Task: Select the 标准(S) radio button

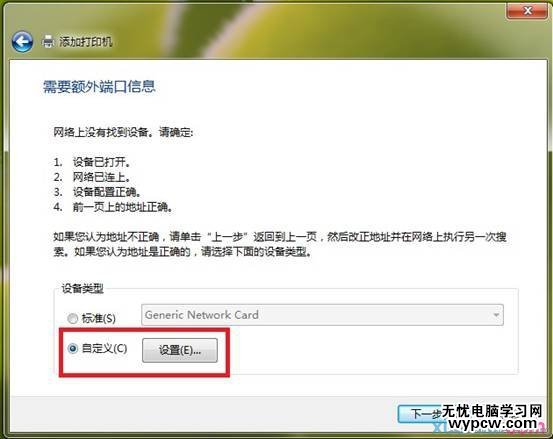Action: [x=73, y=319]
